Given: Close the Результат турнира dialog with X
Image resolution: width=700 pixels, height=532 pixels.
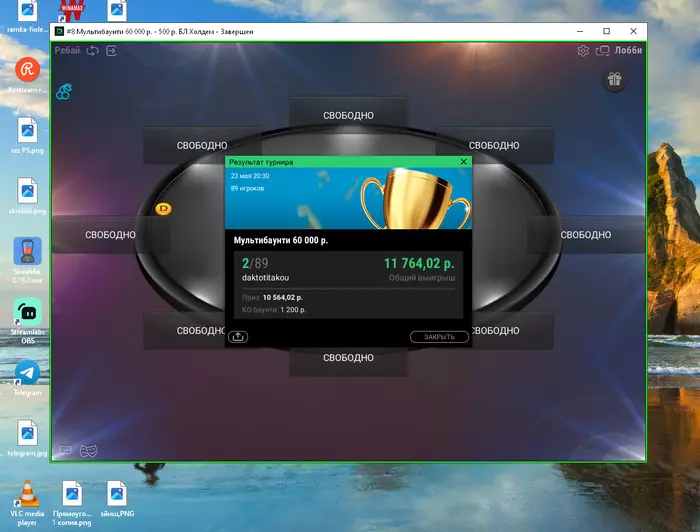Looking at the screenshot, I should pyautogui.click(x=463, y=162).
